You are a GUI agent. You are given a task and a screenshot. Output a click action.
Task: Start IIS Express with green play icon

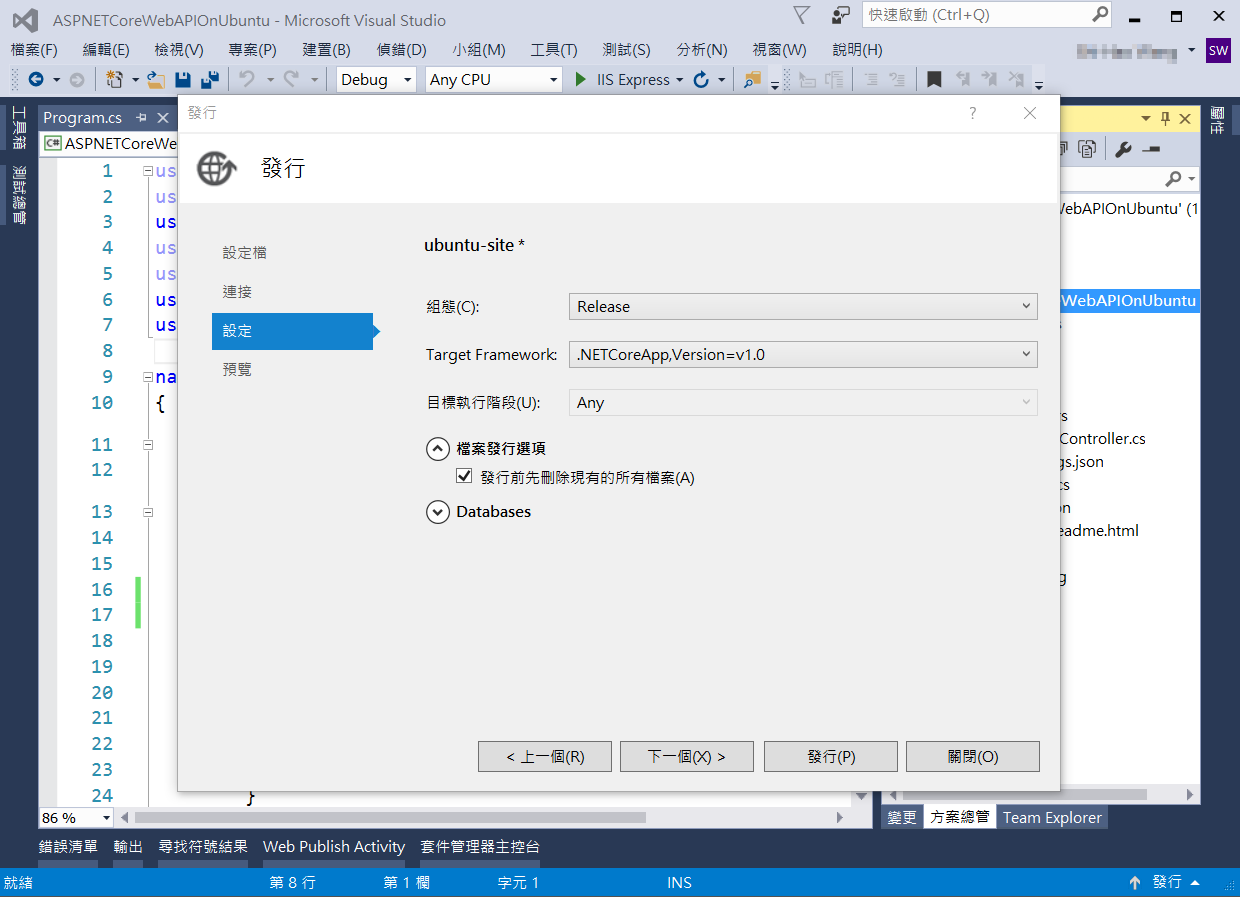tap(581, 79)
